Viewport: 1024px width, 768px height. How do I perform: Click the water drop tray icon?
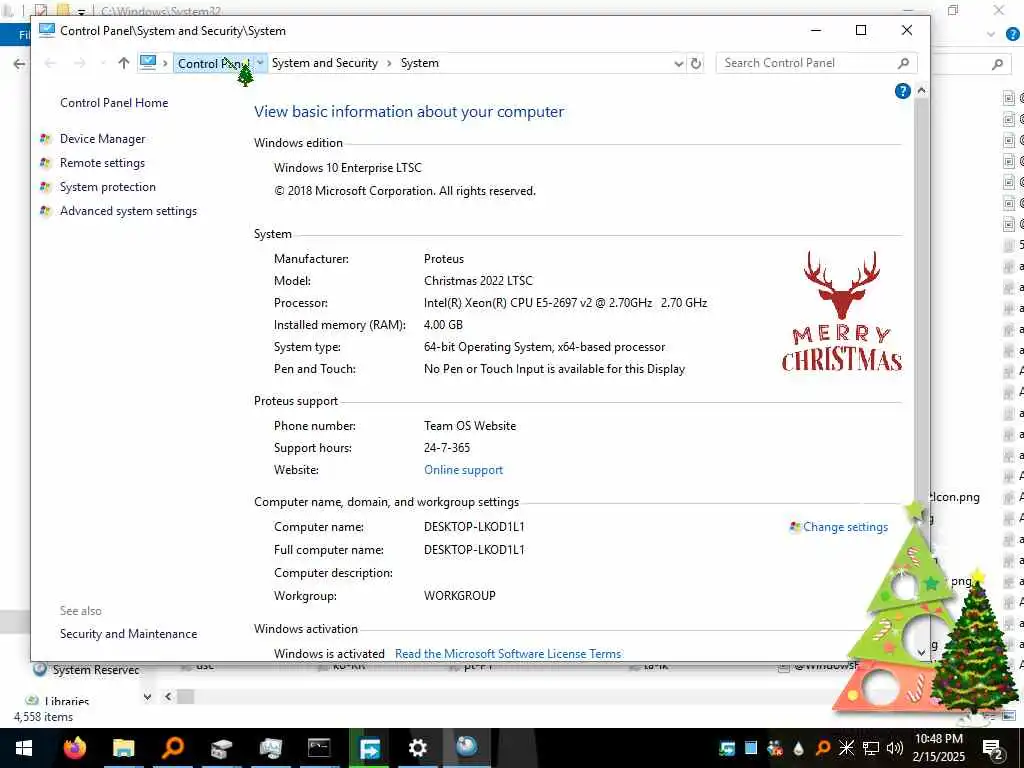click(x=798, y=748)
